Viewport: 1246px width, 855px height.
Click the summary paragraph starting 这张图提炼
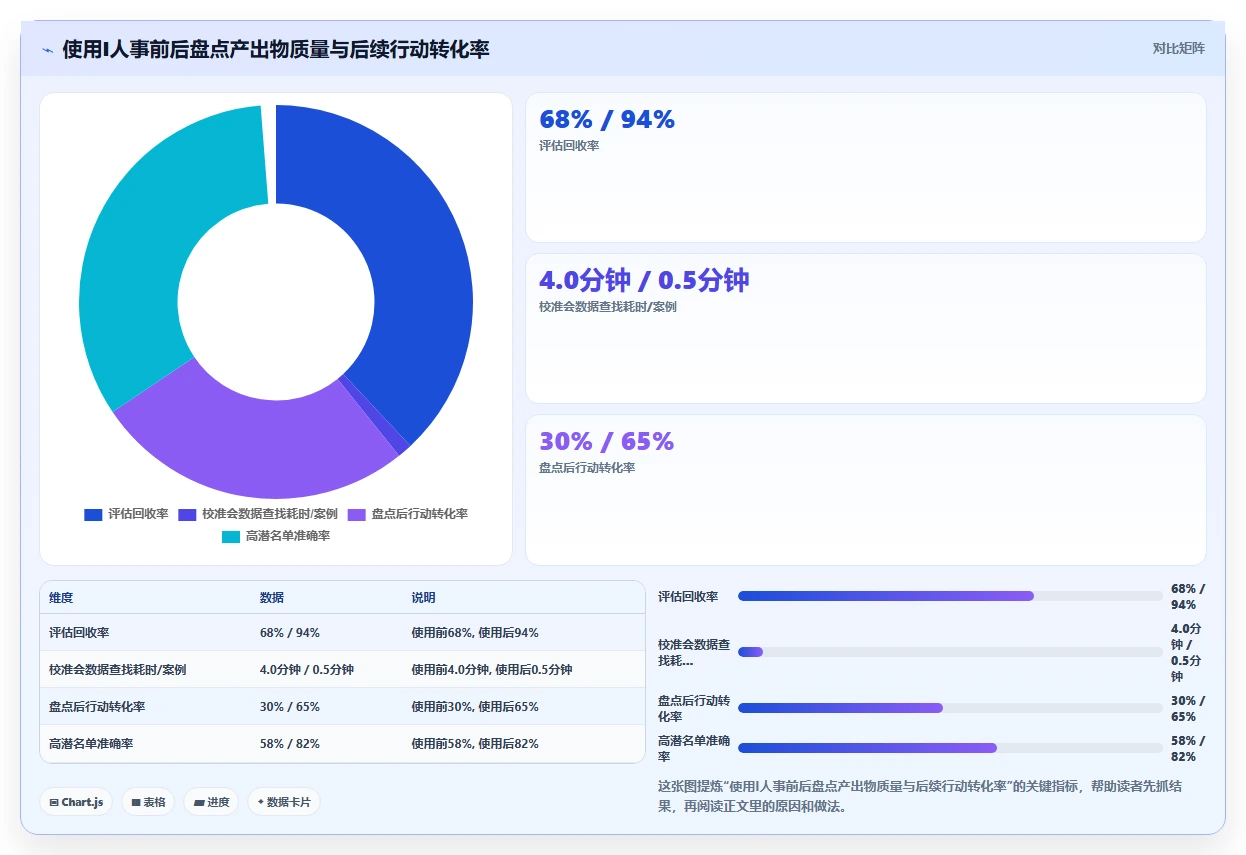click(920, 796)
